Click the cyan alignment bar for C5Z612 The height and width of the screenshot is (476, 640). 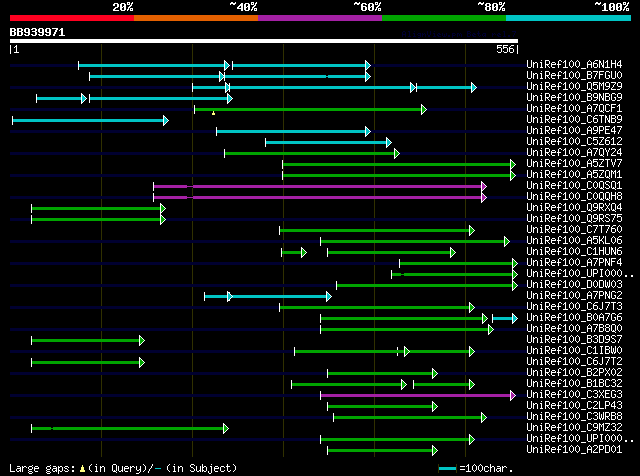click(x=329, y=142)
